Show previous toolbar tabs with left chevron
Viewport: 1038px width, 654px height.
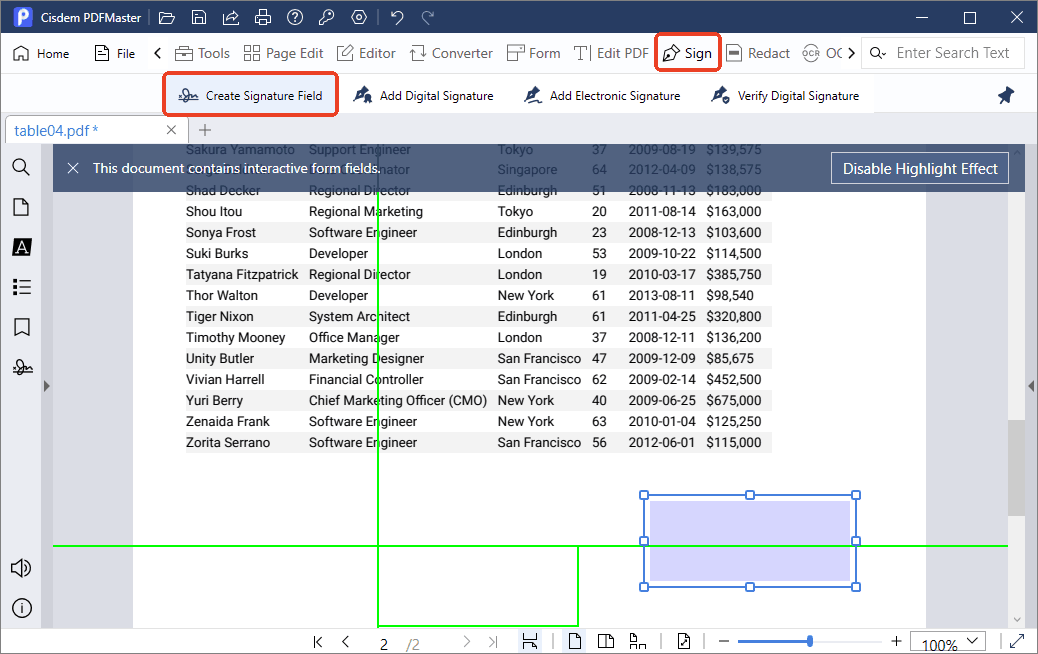(x=158, y=53)
